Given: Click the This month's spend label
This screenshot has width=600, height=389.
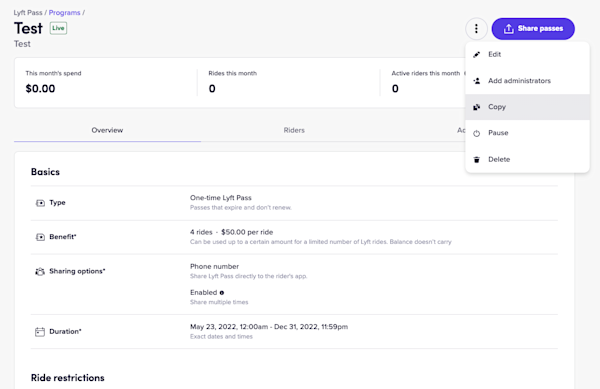Looking at the screenshot, I should (53, 73).
